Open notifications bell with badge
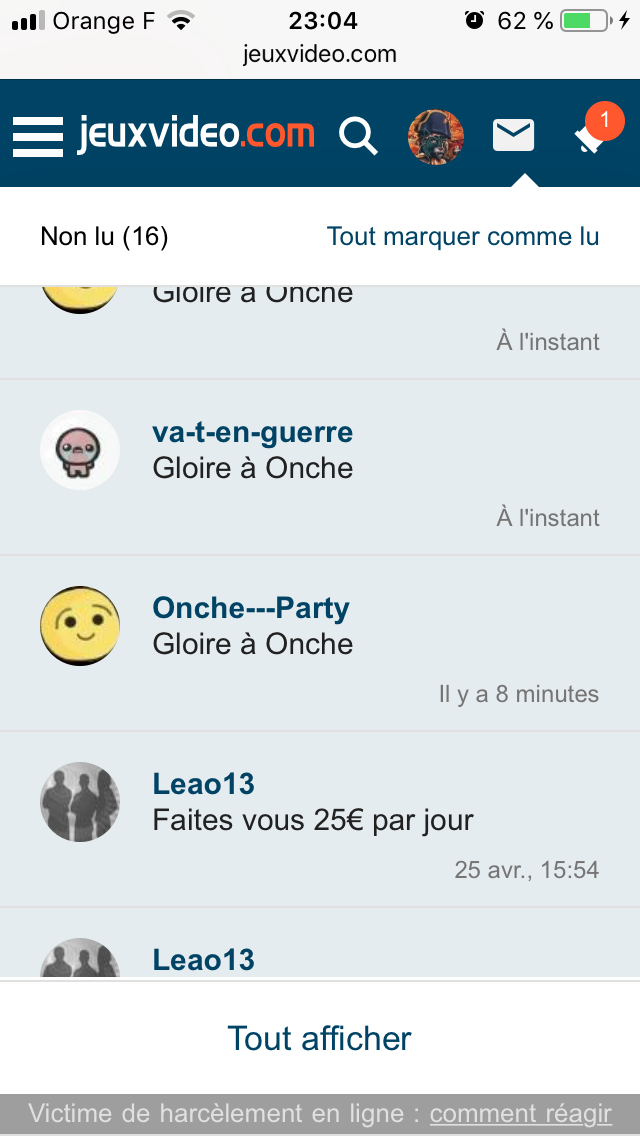 (592, 135)
